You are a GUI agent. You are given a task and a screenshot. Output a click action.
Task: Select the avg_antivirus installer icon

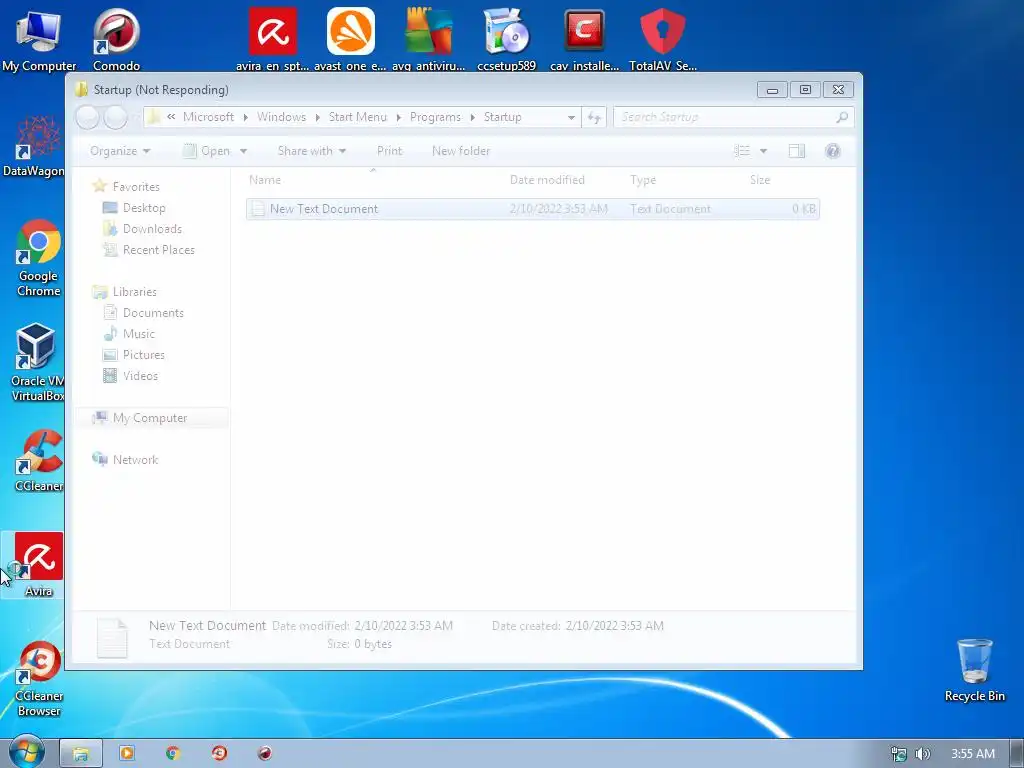point(428,39)
